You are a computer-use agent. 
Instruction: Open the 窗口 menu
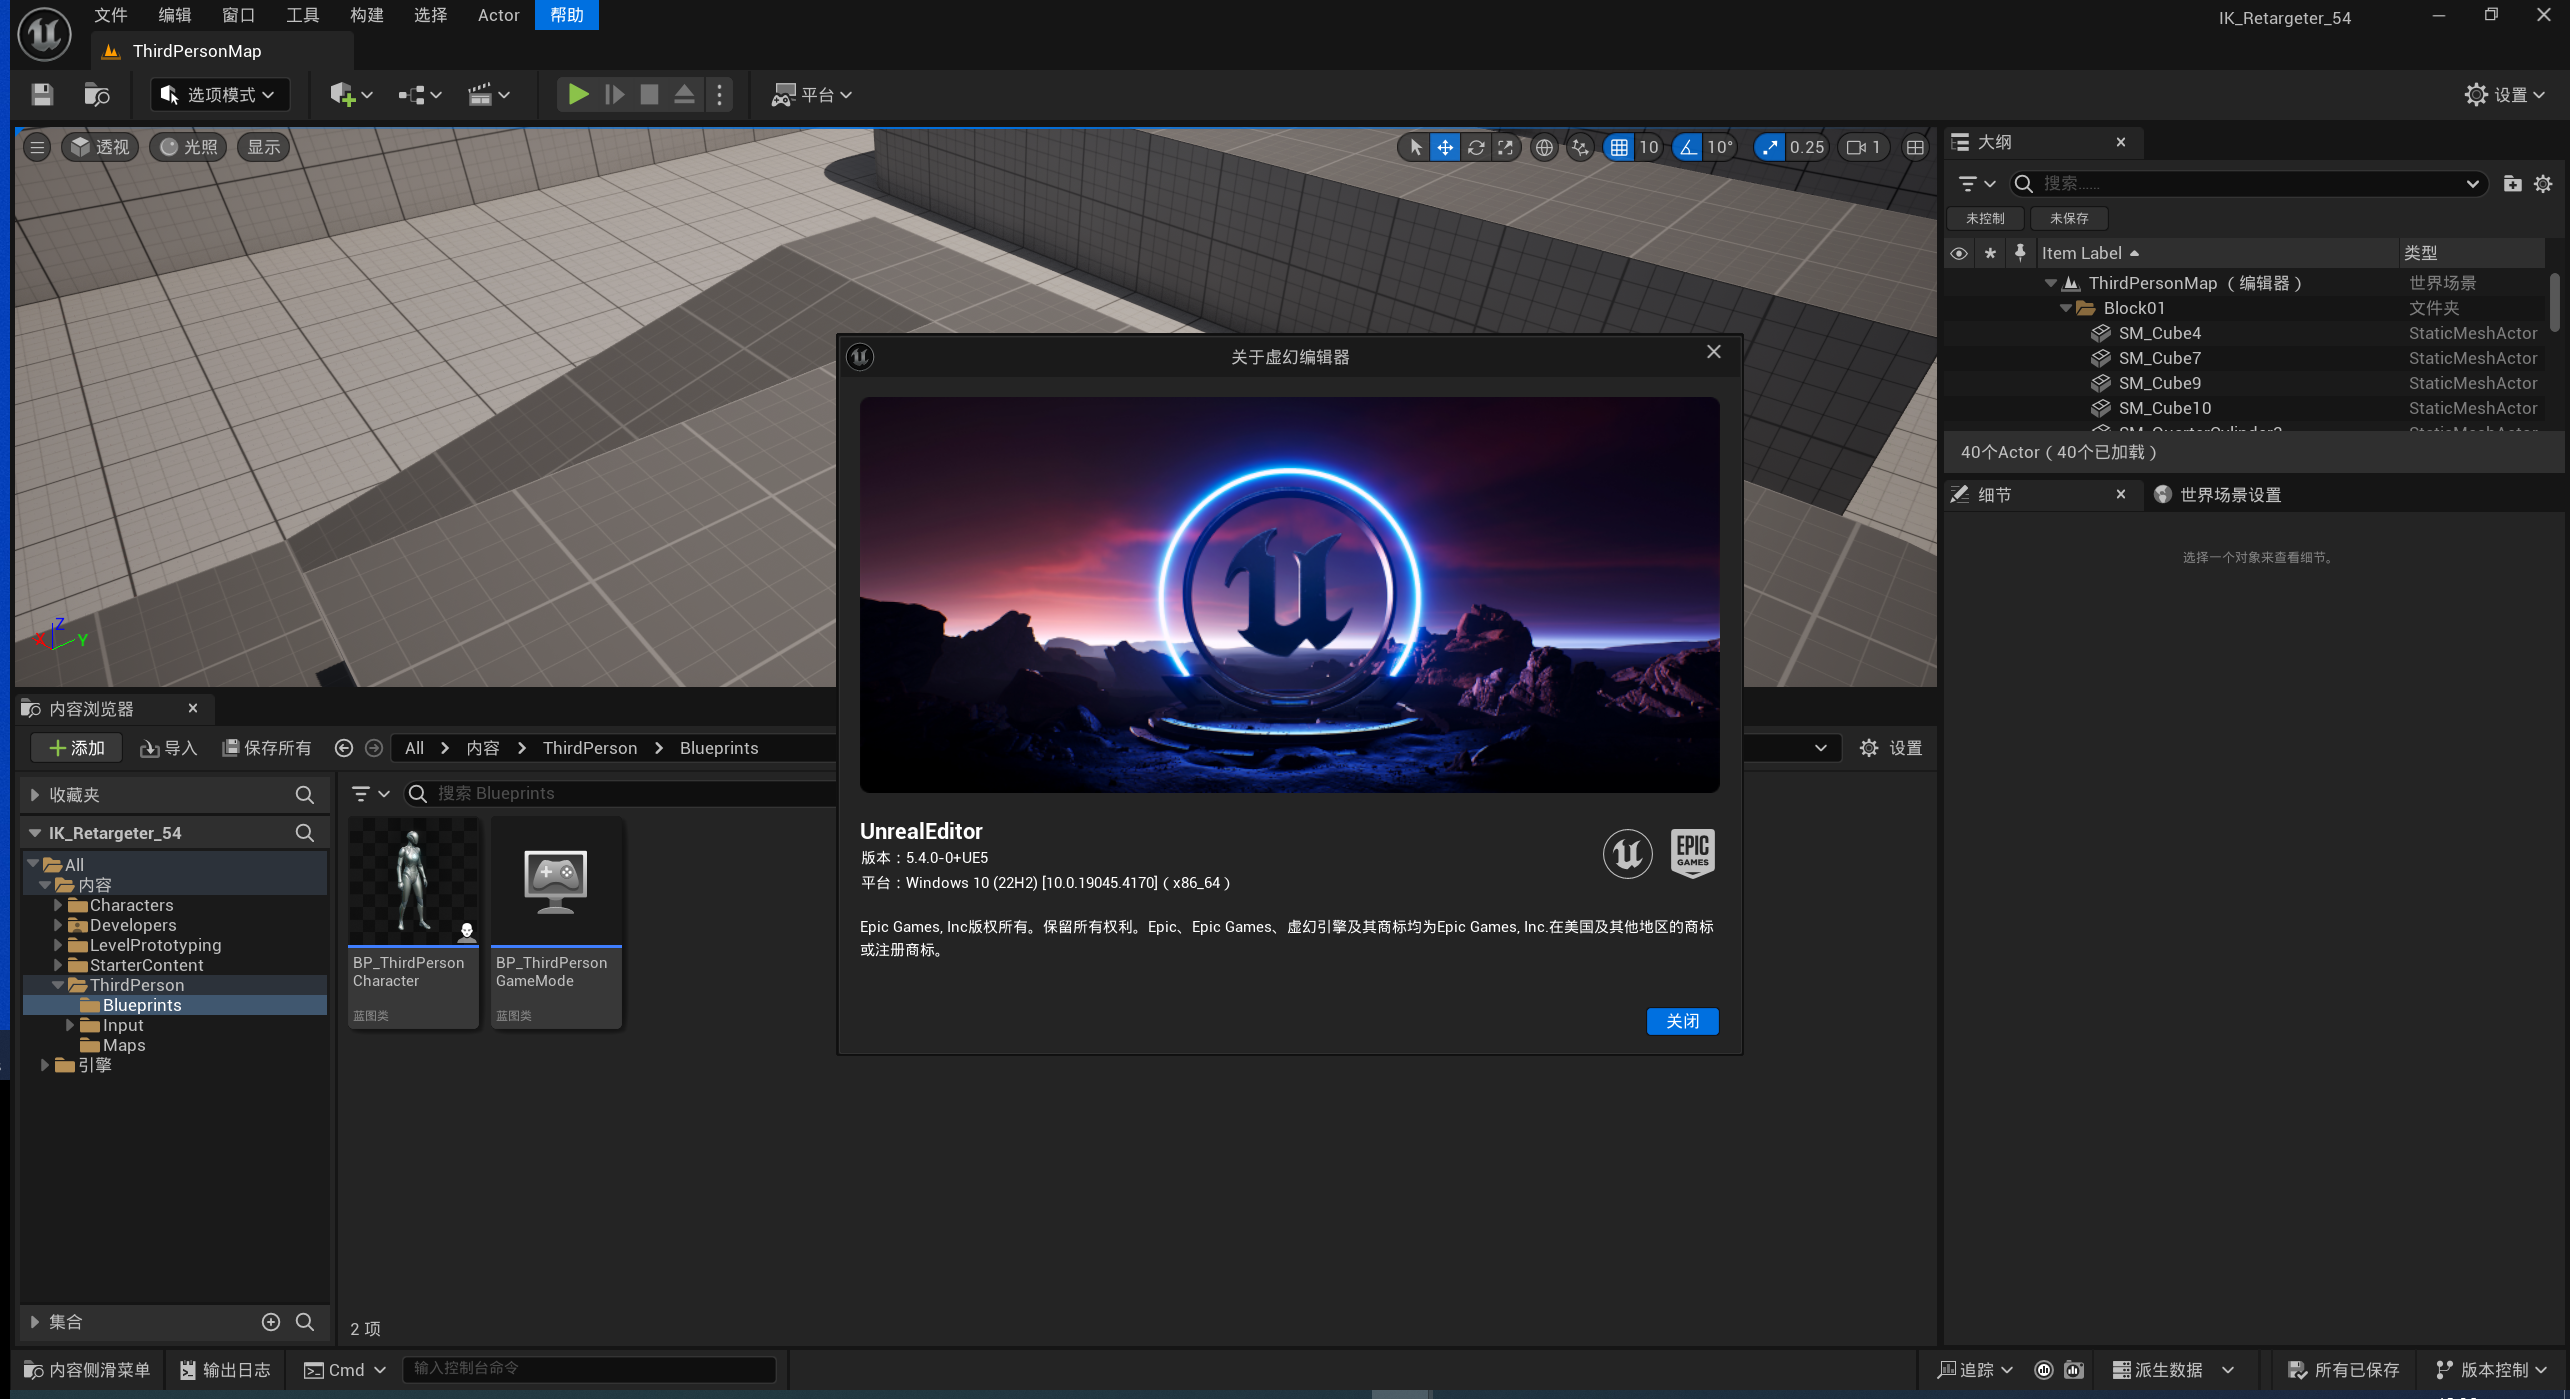coord(238,15)
